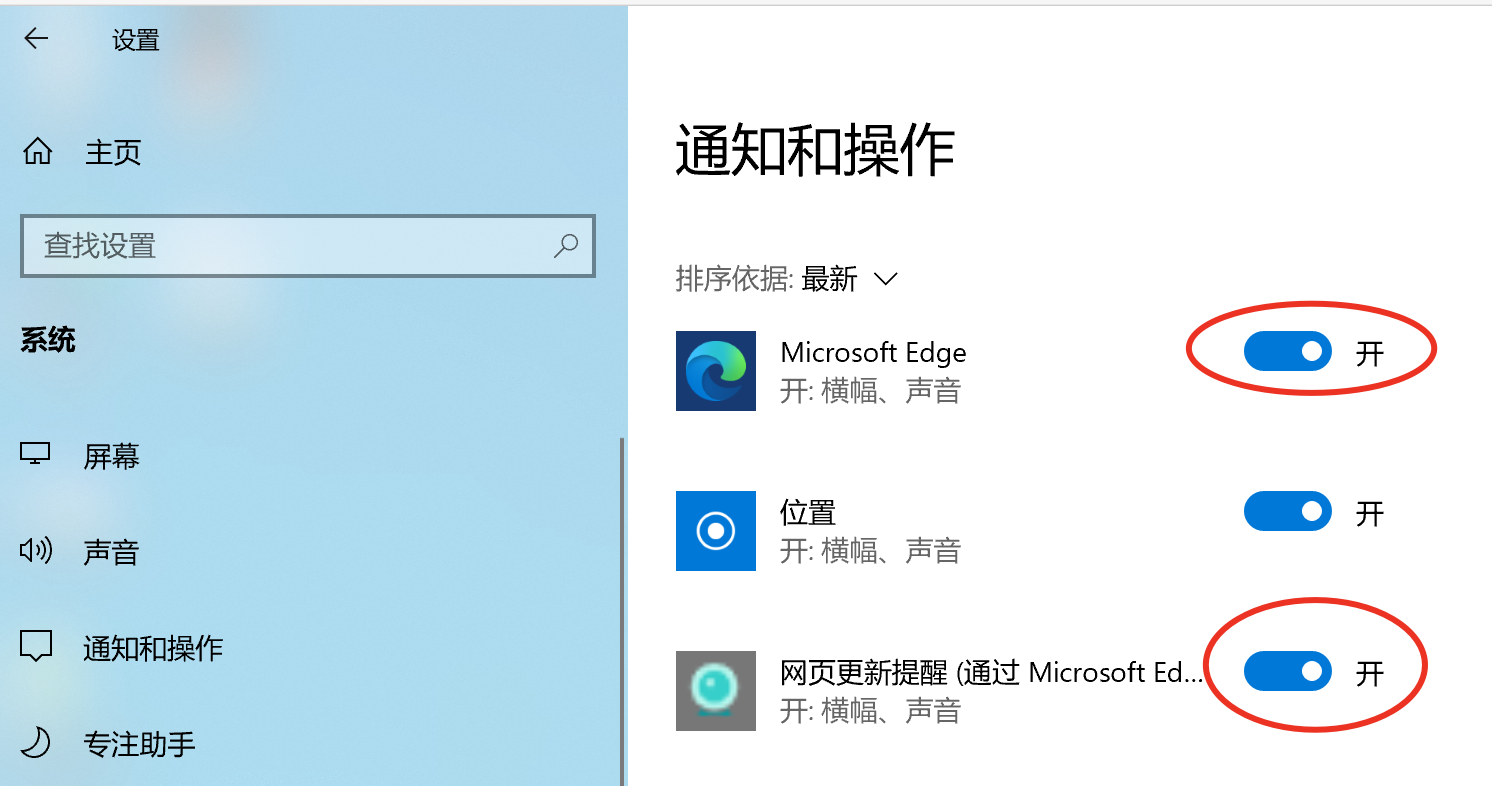Turn off Microsoft Edge notifications toggle
Image resolution: width=1492 pixels, height=786 pixels.
click(x=1288, y=351)
